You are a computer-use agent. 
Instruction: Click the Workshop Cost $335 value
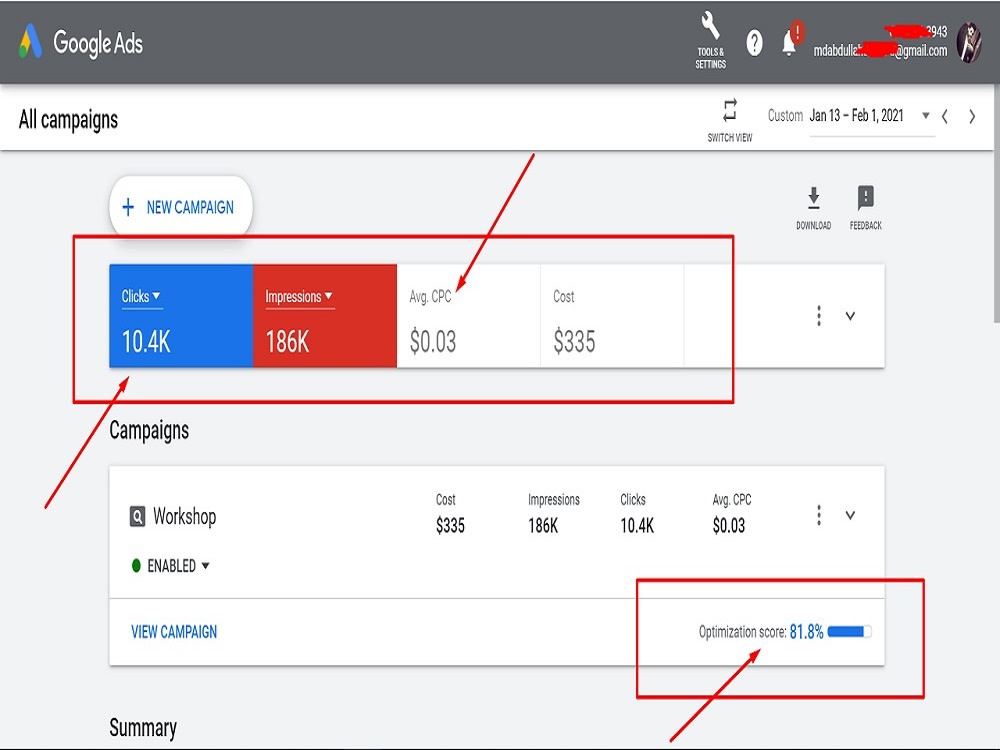(450, 526)
